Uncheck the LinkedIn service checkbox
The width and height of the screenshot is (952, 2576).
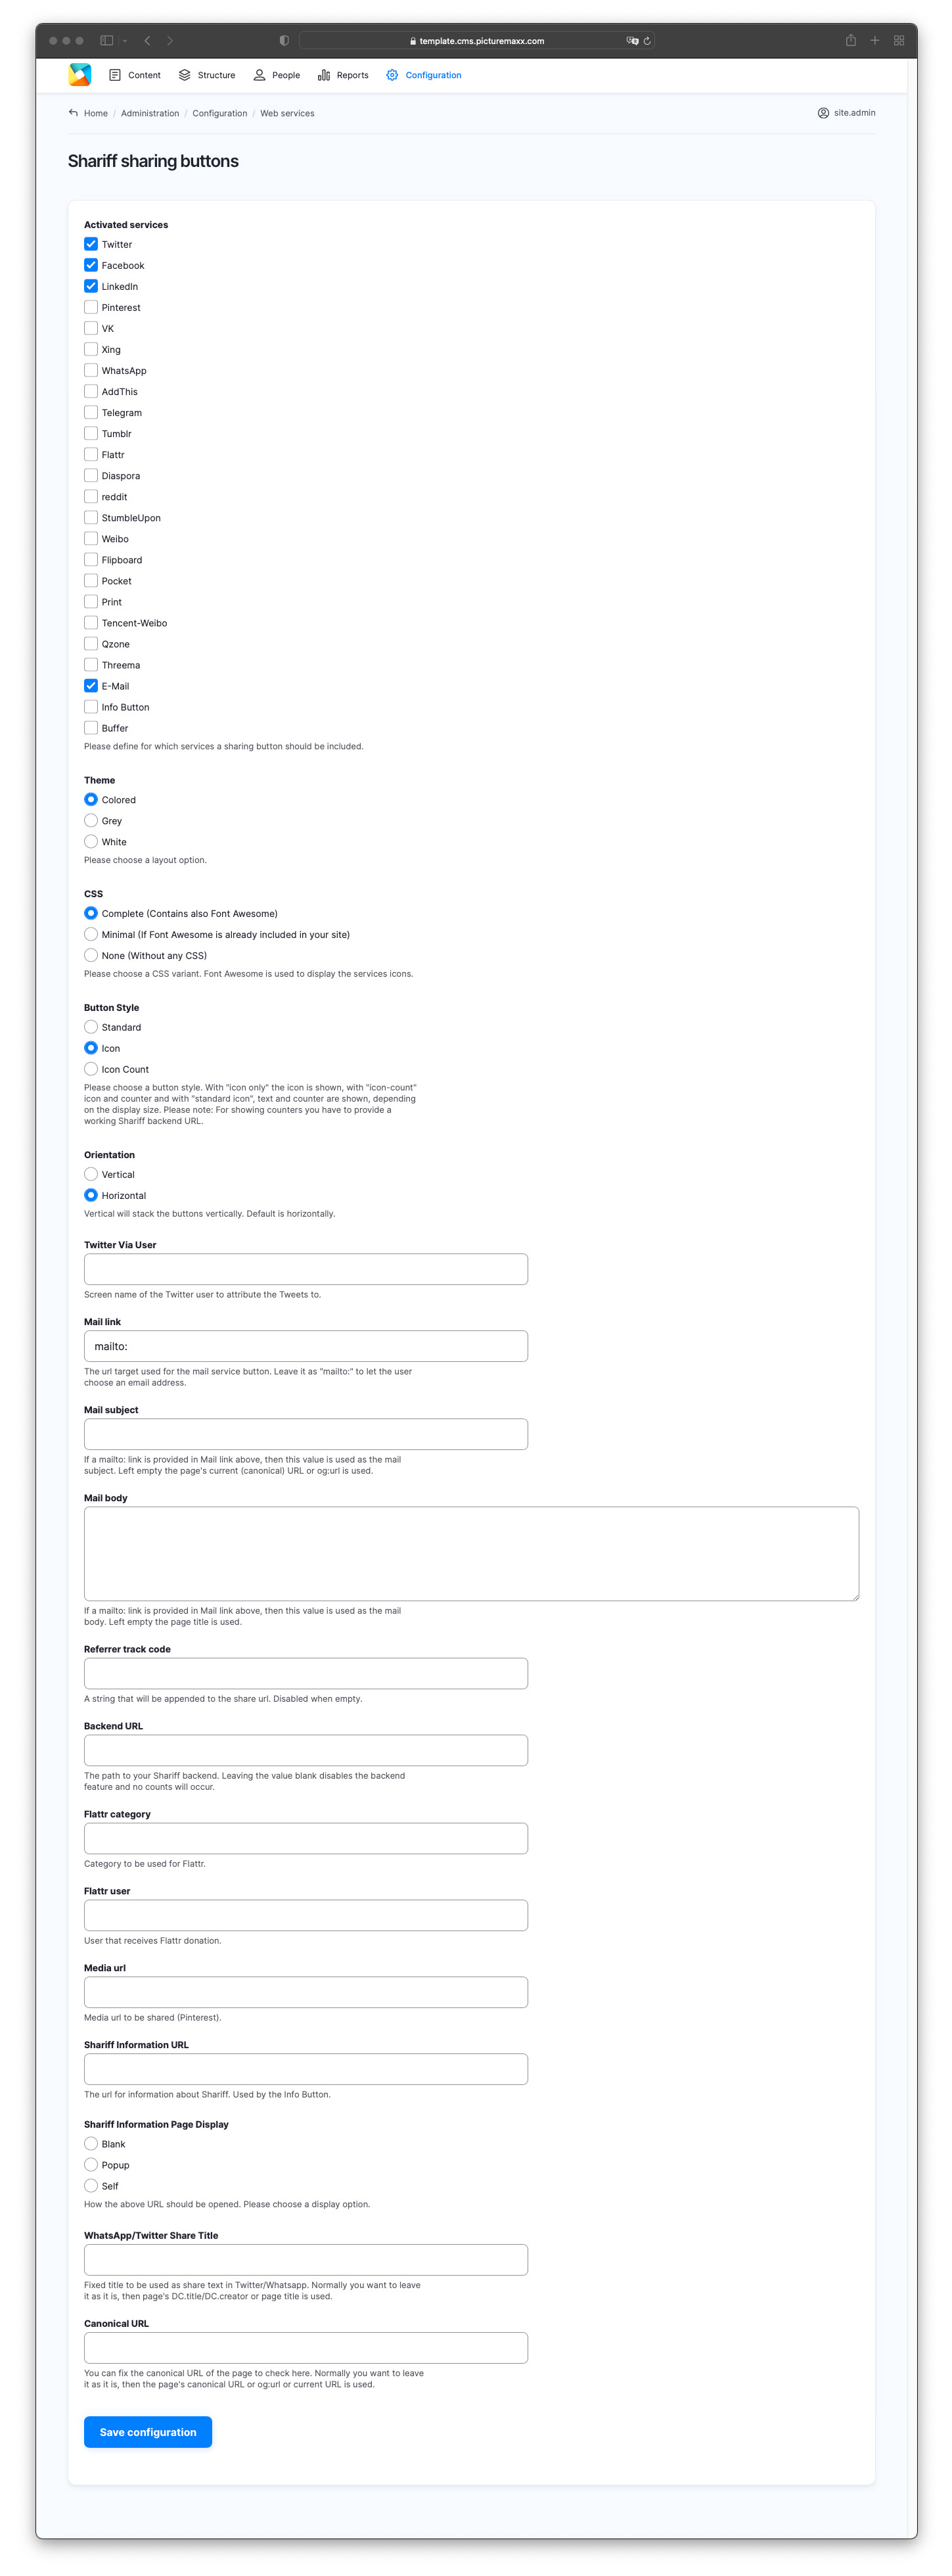(91, 286)
